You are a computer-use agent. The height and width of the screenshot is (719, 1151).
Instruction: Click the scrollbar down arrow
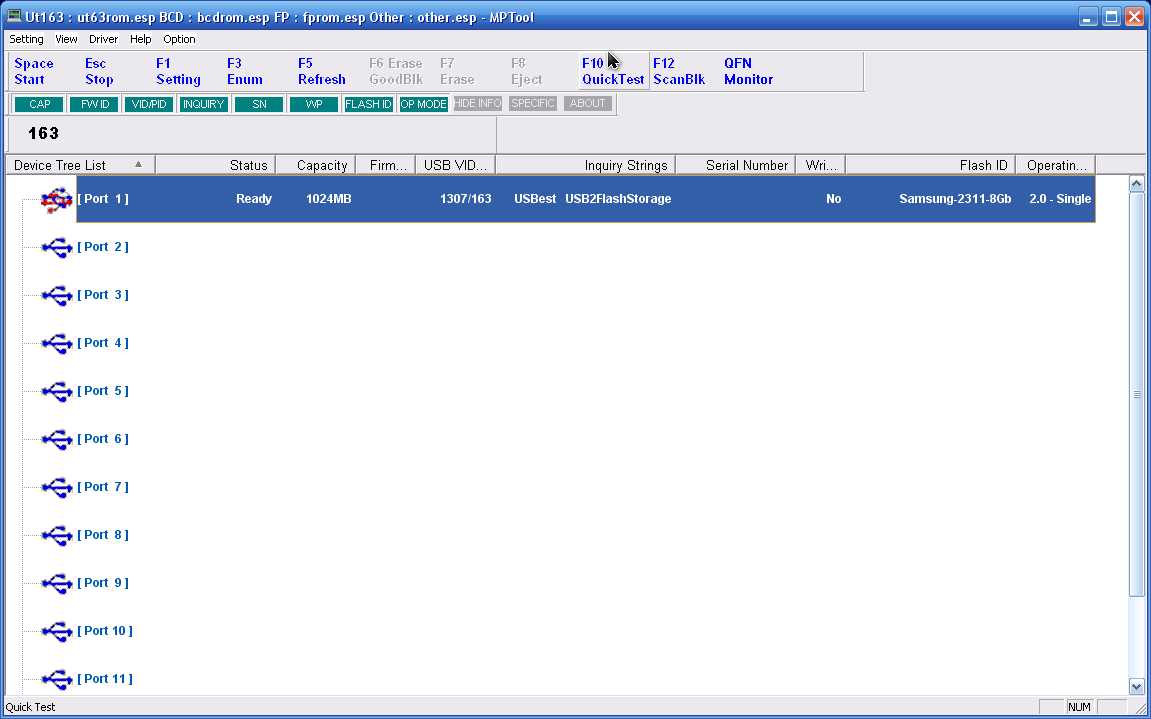coord(1136,686)
